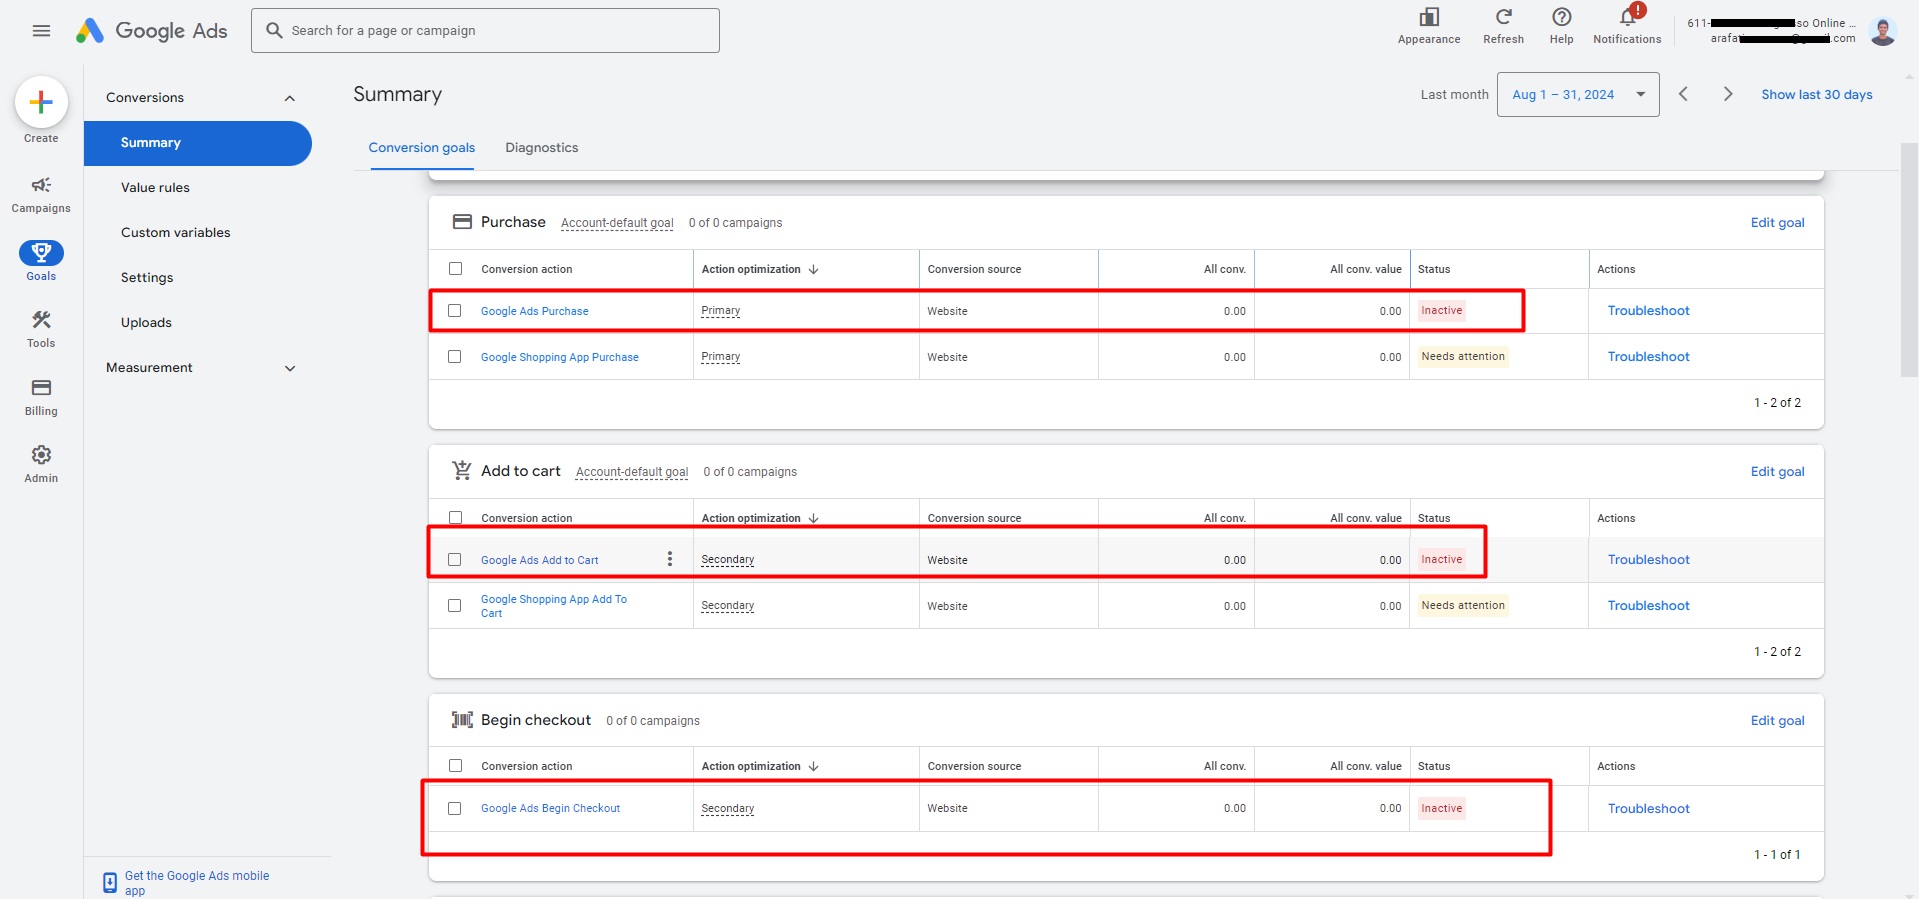Collapse the Conversions section
The width and height of the screenshot is (1919, 899).
290,98
